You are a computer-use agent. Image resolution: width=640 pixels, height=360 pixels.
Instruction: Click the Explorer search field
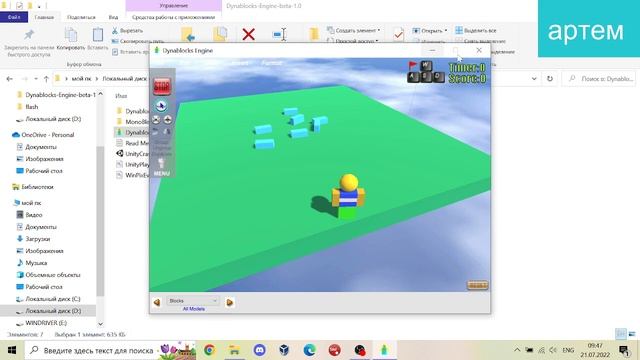pyautogui.click(x=598, y=79)
